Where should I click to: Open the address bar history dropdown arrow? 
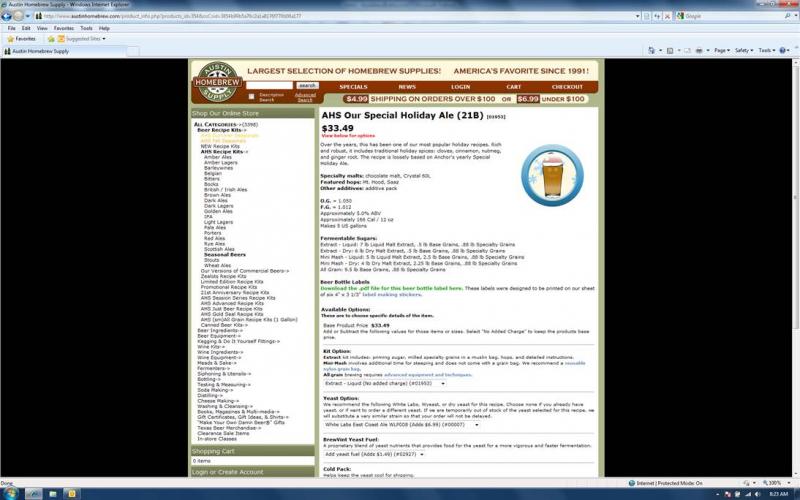(637, 16)
